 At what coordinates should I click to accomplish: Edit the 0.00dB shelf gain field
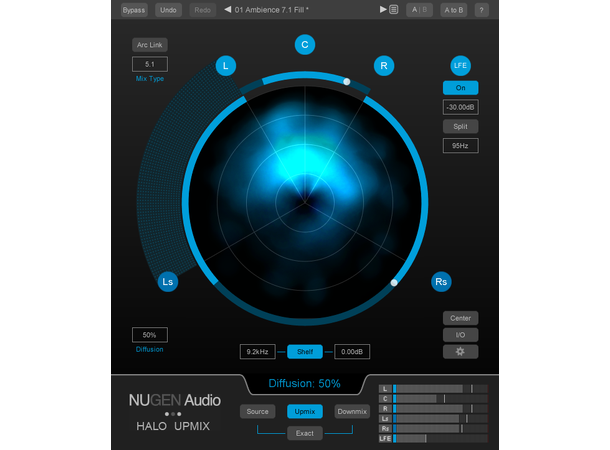tap(352, 352)
